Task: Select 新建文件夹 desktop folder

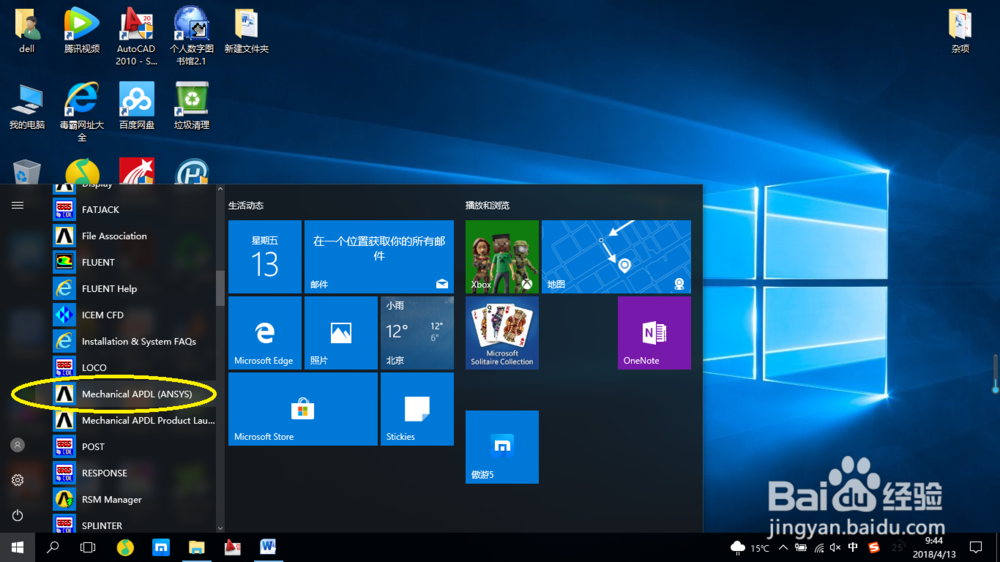Action: 246,31
